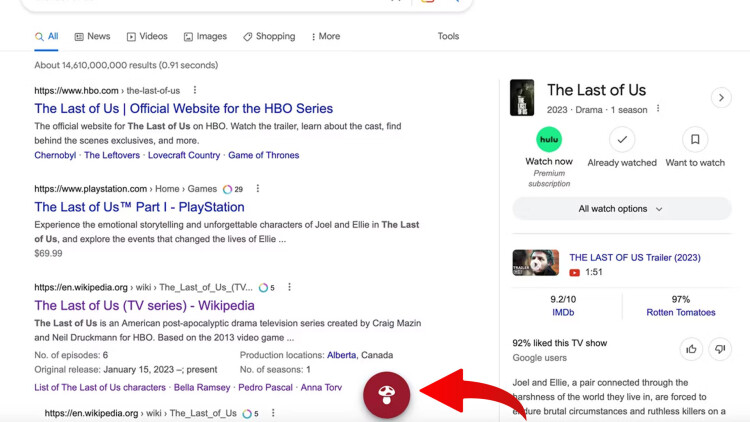Click the red mushroom floating button
Viewport: 750px width, 422px height.
tap(386, 395)
